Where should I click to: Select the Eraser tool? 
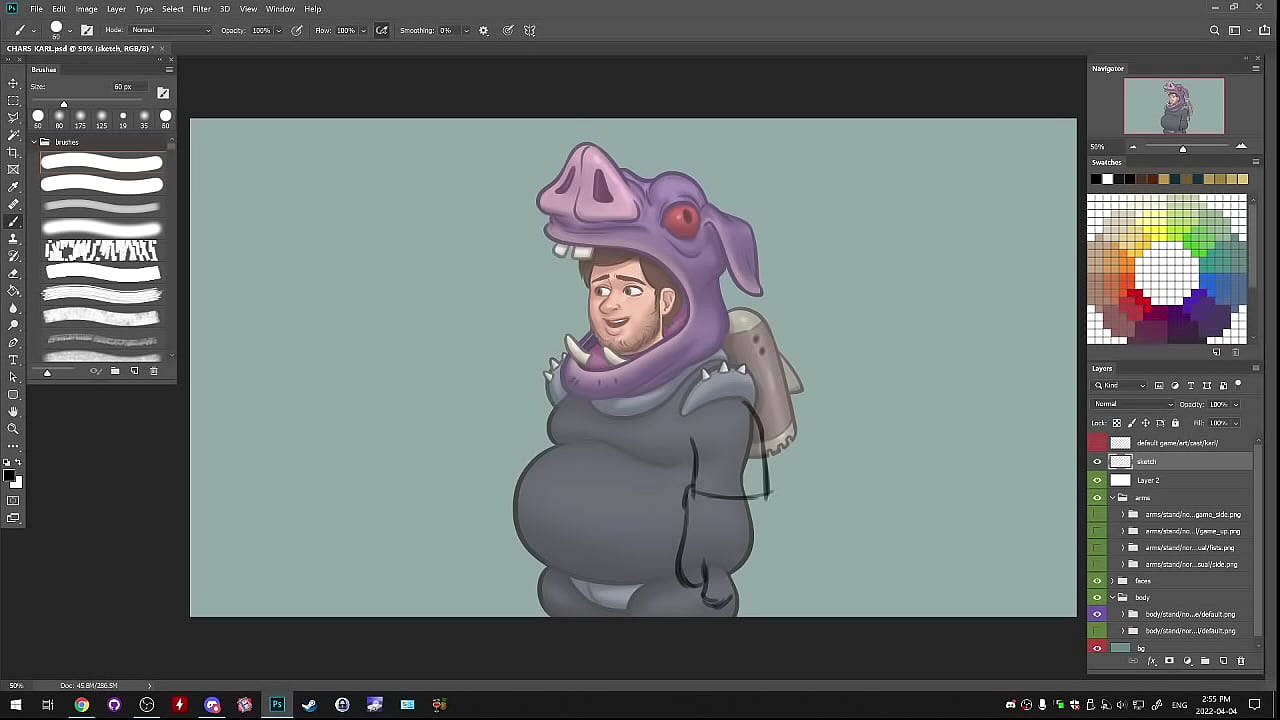[13, 273]
